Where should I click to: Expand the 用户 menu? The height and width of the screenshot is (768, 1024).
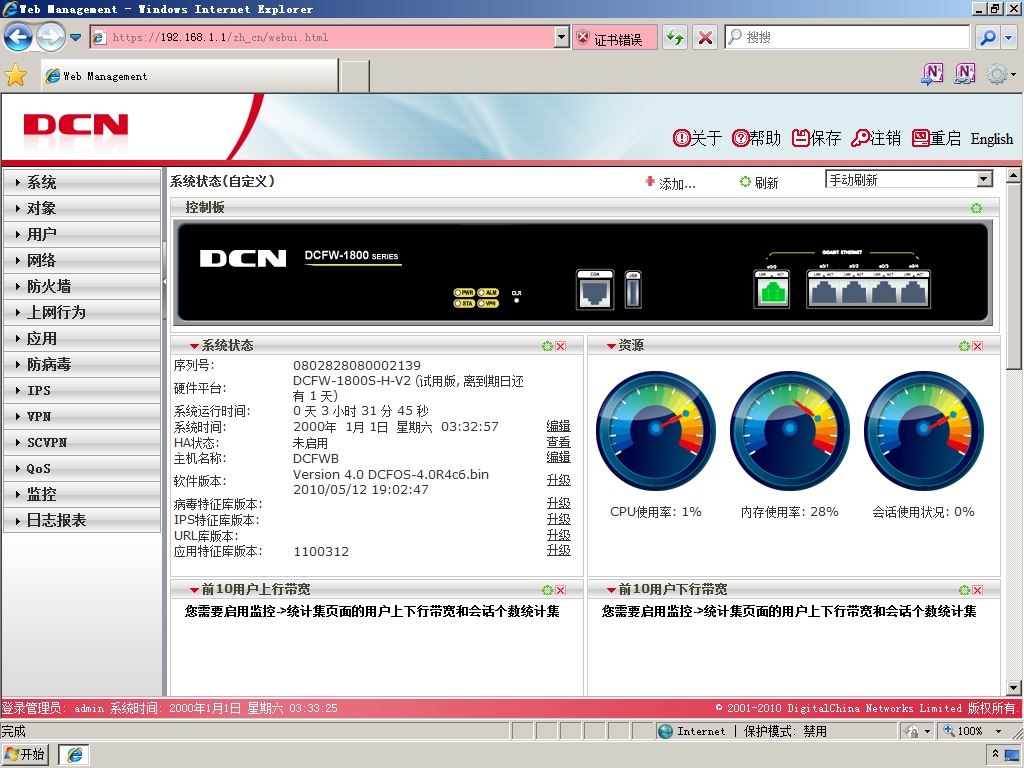[82, 234]
